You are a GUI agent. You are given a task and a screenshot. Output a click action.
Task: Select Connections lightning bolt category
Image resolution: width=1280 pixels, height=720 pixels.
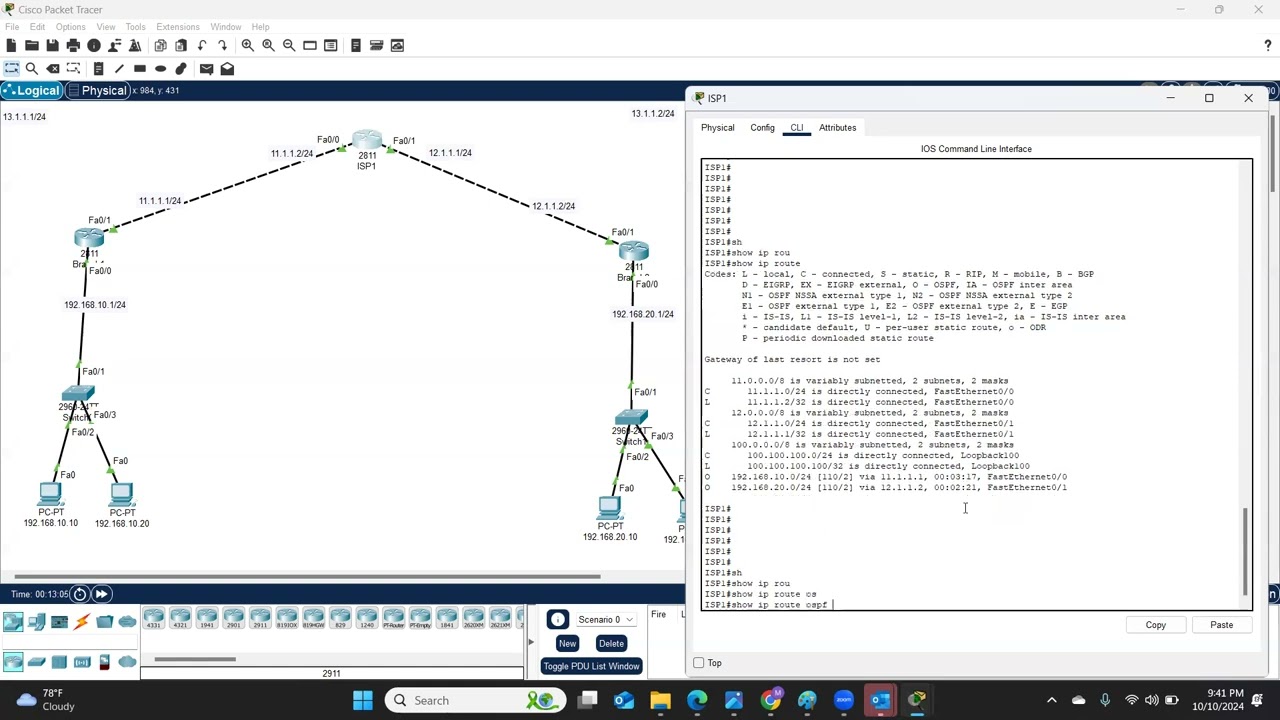coord(82,622)
